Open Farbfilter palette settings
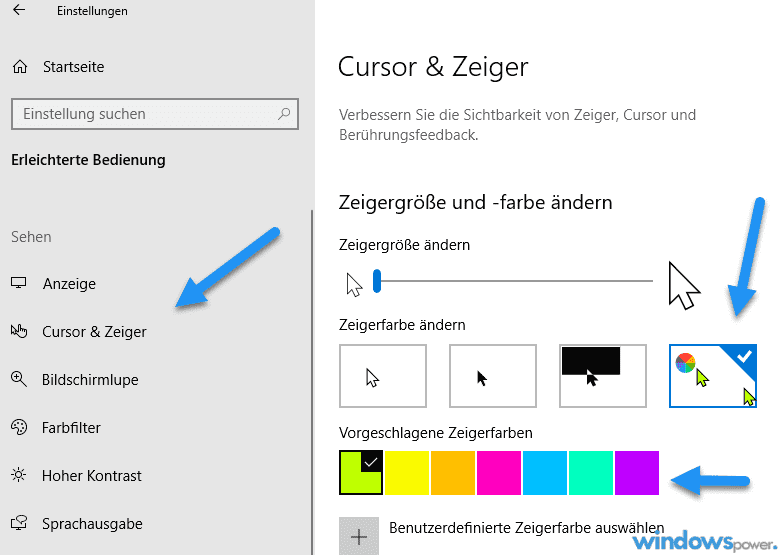 pyautogui.click(x=71, y=428)
